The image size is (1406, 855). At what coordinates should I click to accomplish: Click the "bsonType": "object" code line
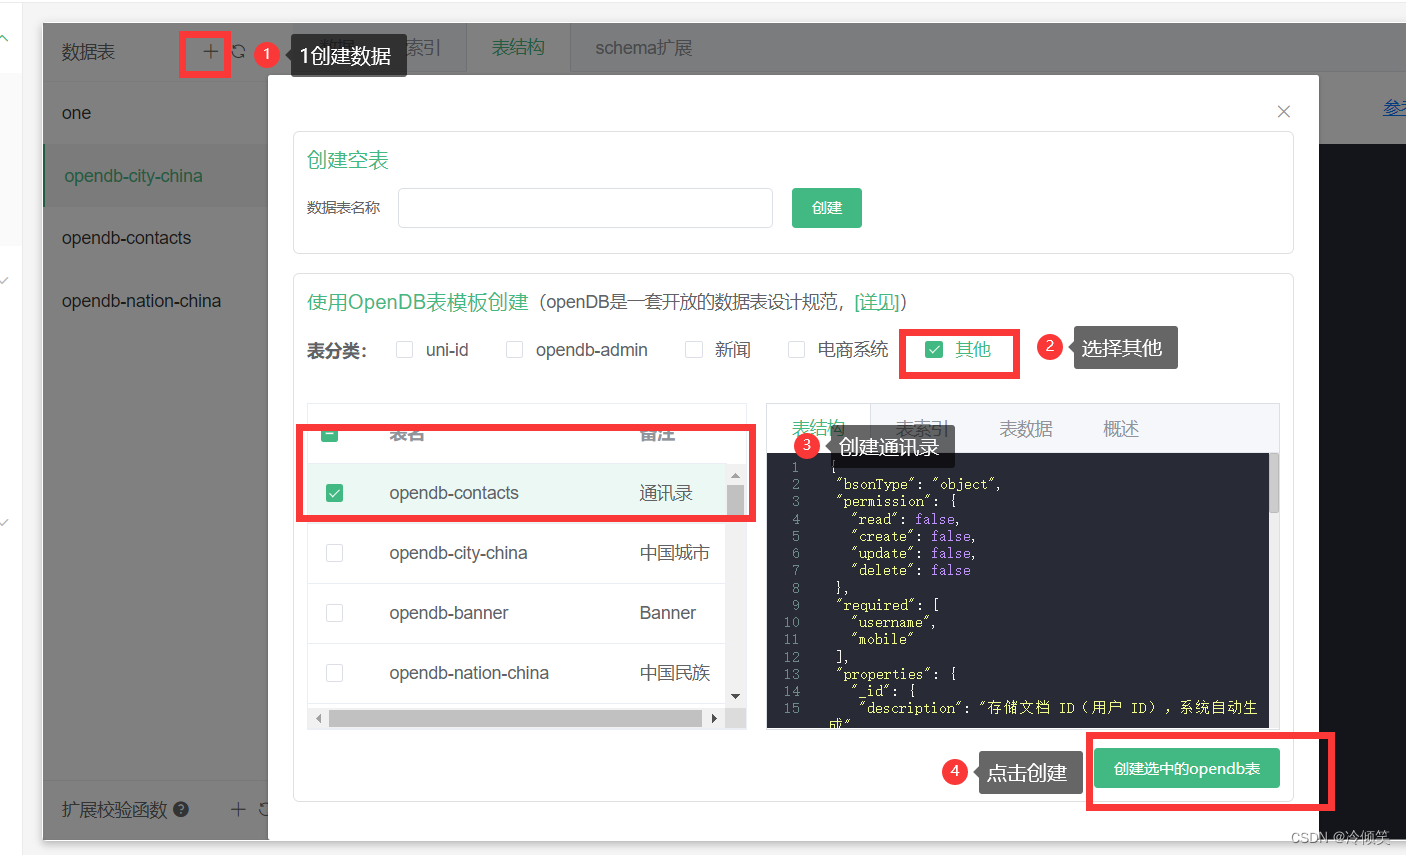[x=918, y=484]
